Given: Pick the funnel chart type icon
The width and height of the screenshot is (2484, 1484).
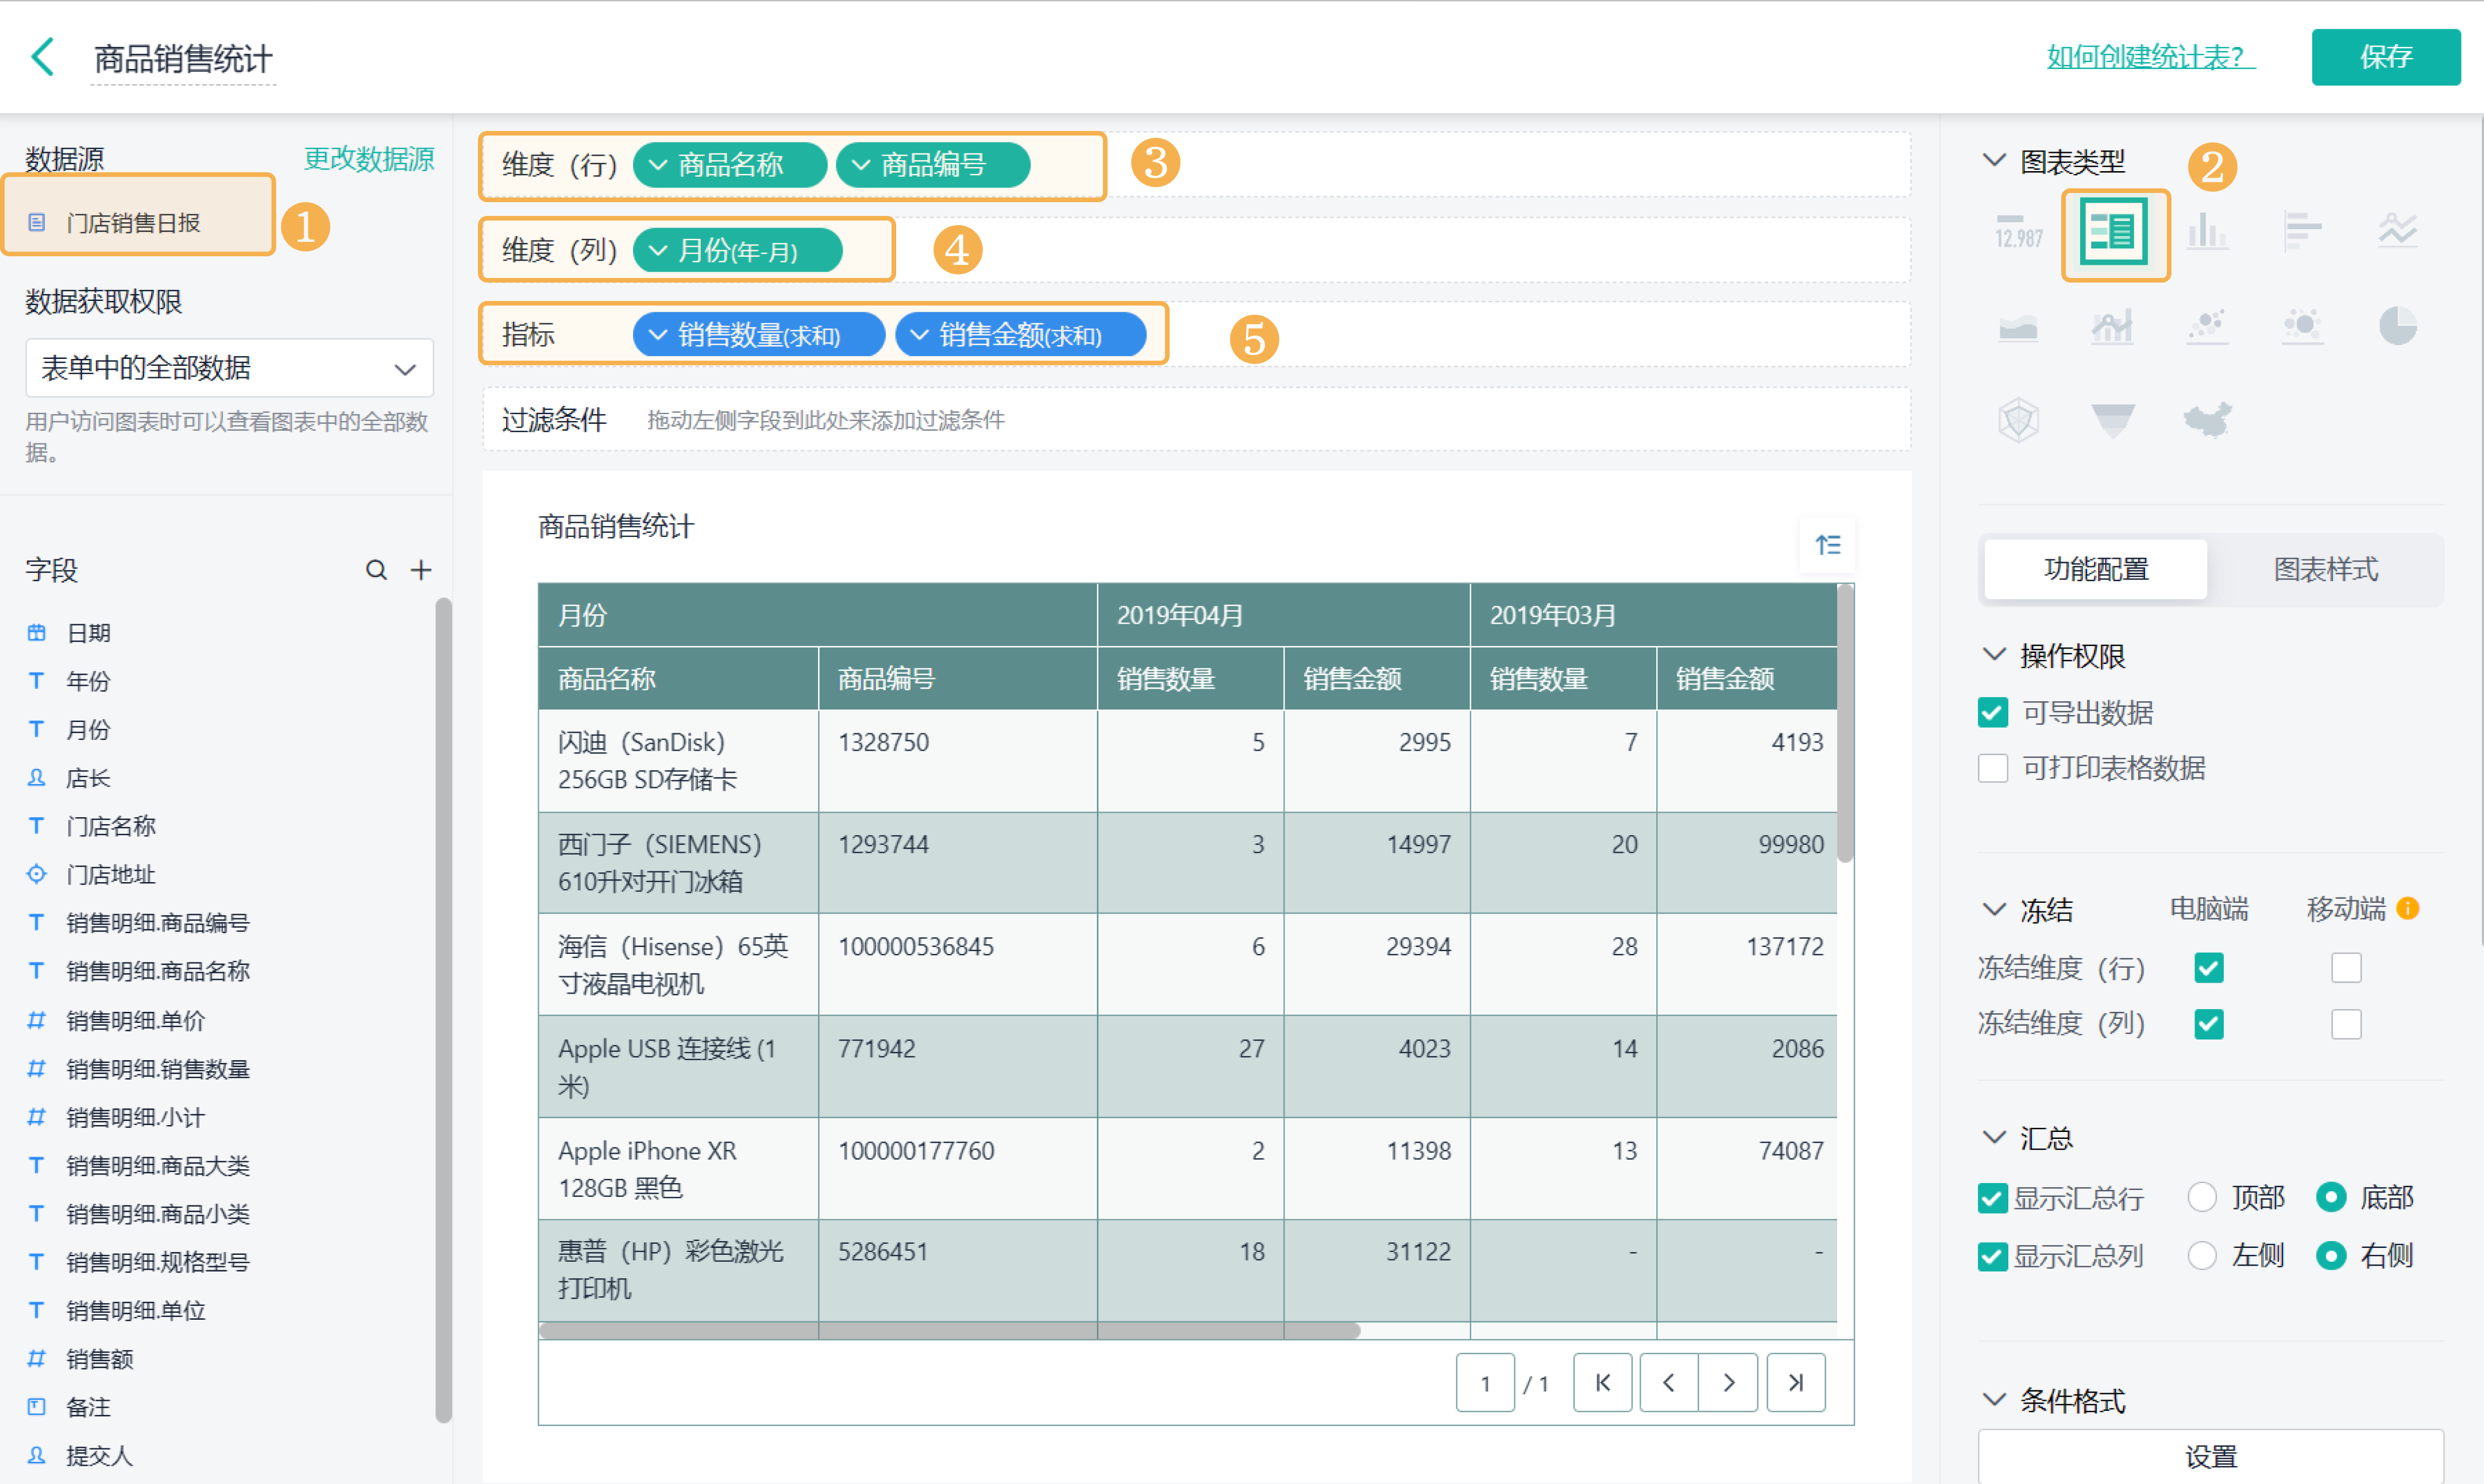Looking at the screenshot, I should [2113, 420].
